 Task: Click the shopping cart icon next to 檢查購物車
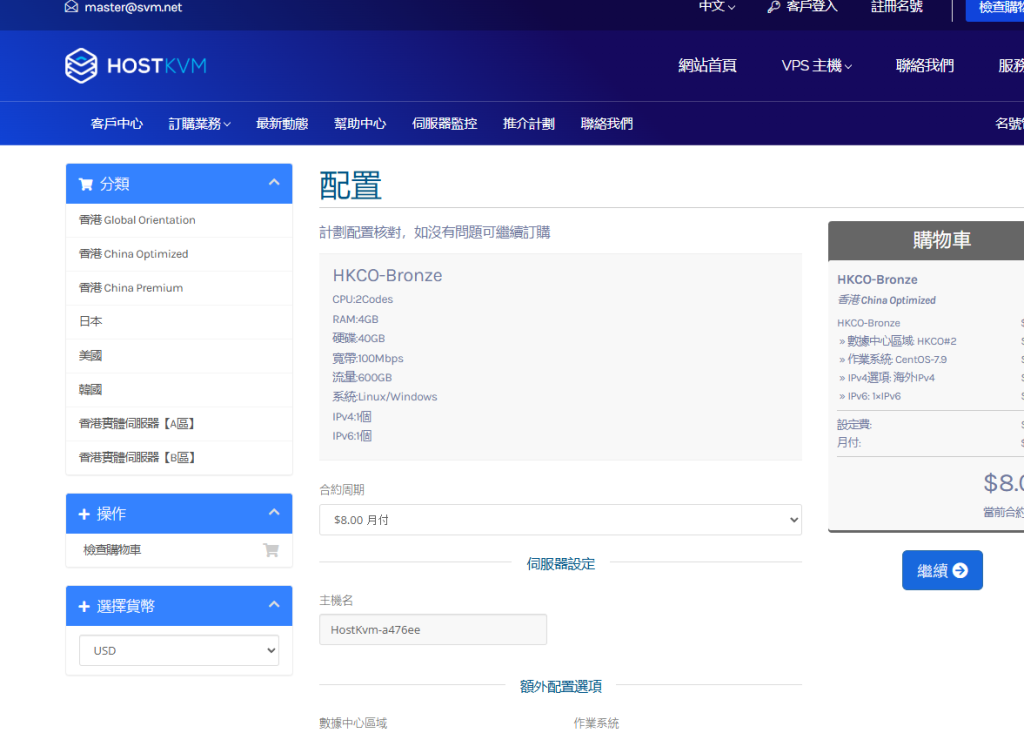[x=270, y=550]
